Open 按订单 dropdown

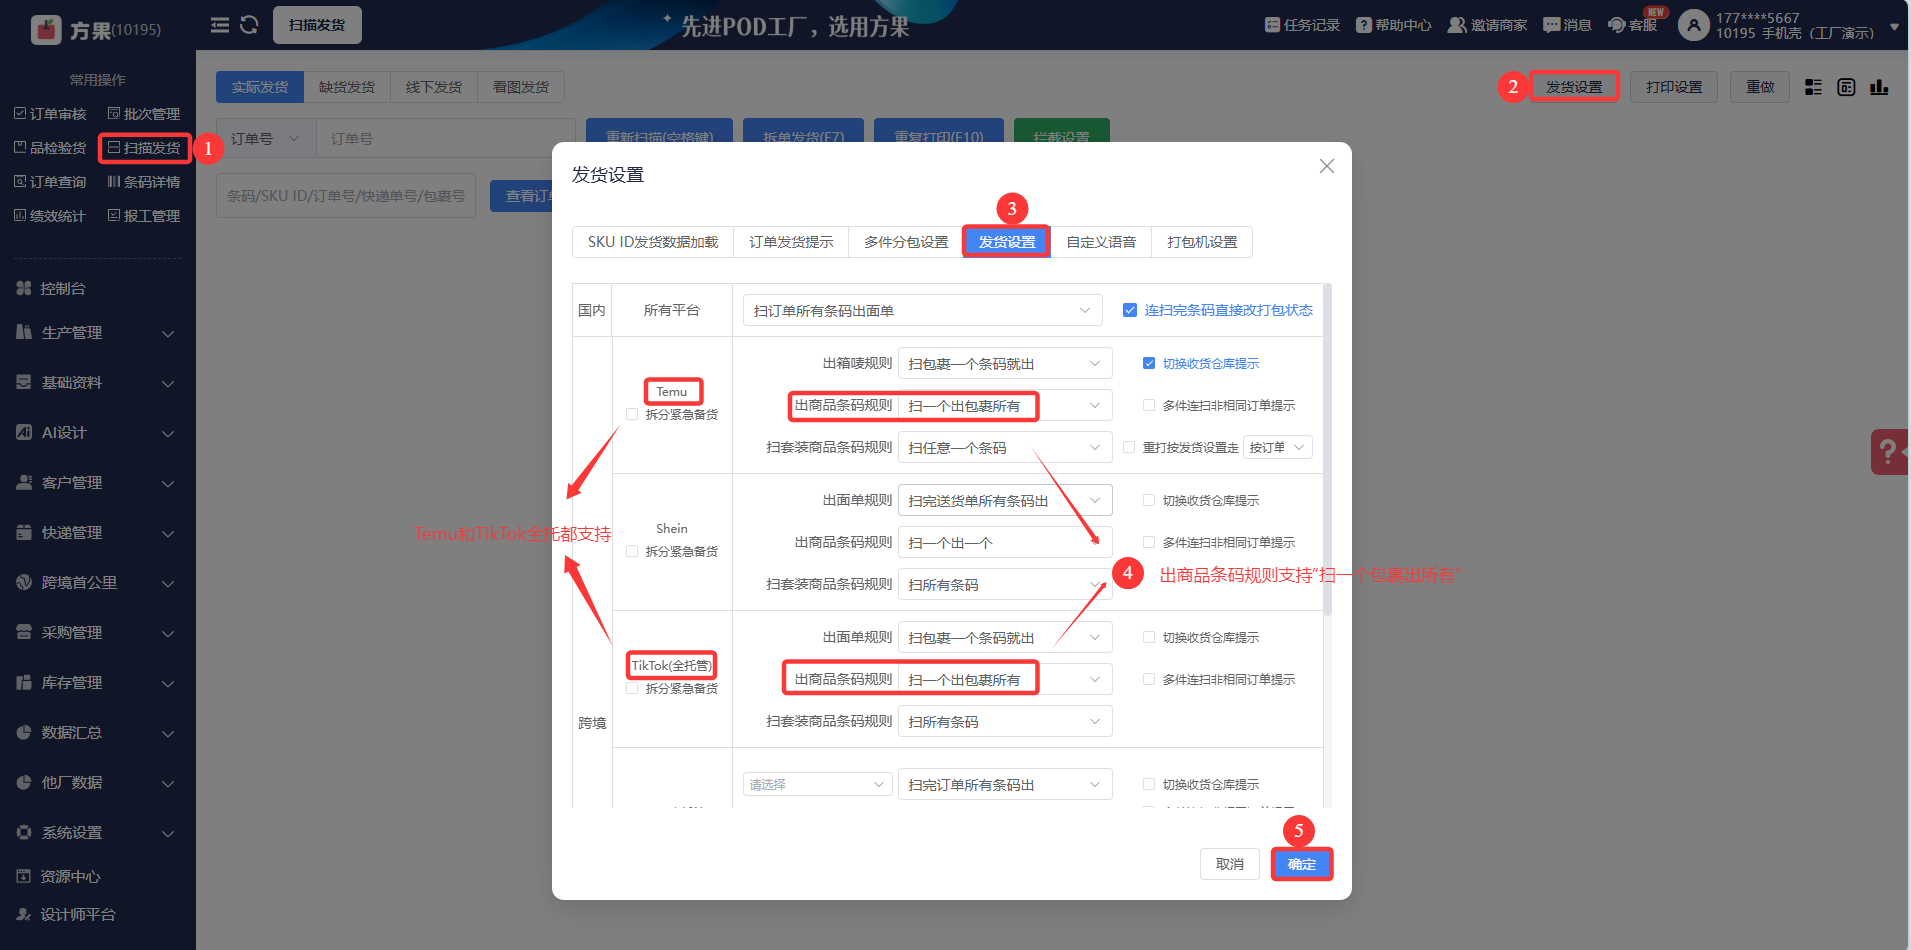pos(1278,447)
